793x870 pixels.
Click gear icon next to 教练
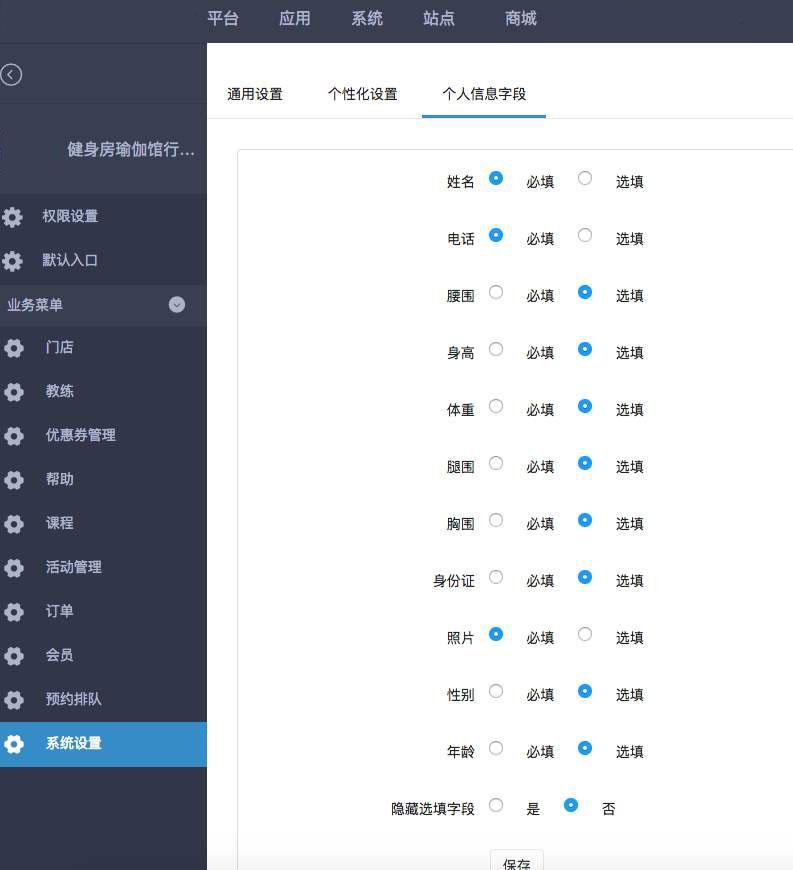point(14,392)
